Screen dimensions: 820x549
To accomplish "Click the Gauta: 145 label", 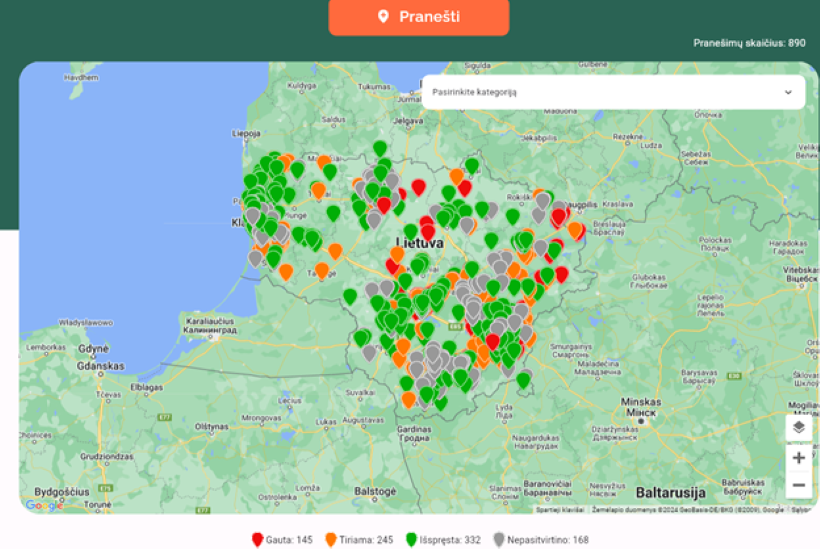I will click(x=289, y=540).
